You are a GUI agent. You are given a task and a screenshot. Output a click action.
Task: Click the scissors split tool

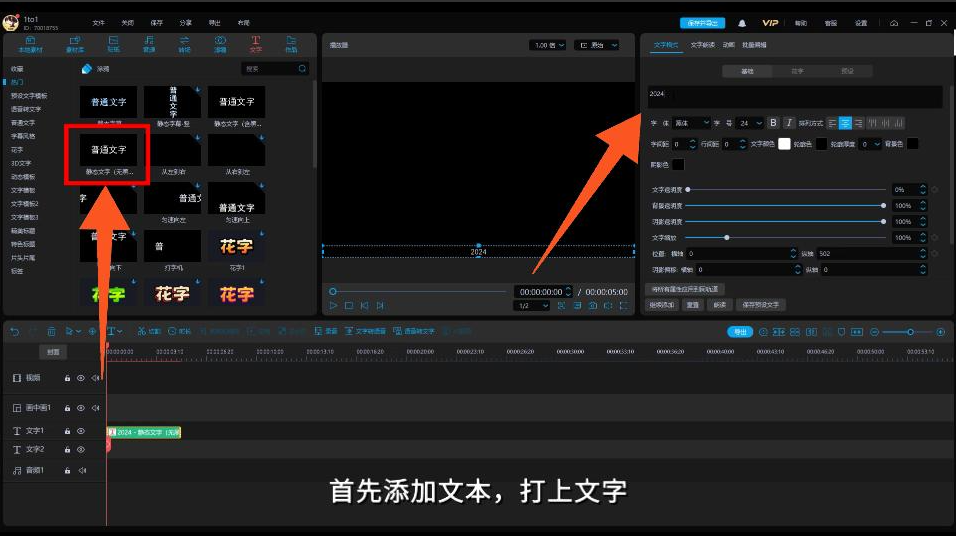(148, 331)
